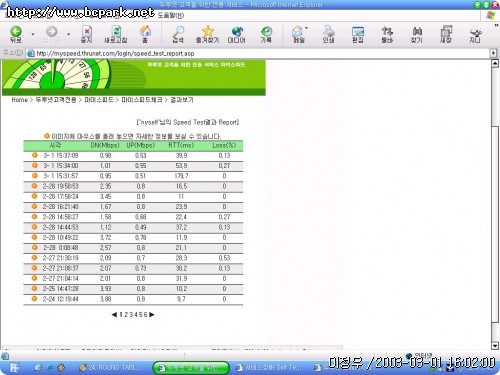Switch to '24. ROUND TABL...' taskbar button
The width and height of the screenshot is (500, 375).
tap(111, 368)
